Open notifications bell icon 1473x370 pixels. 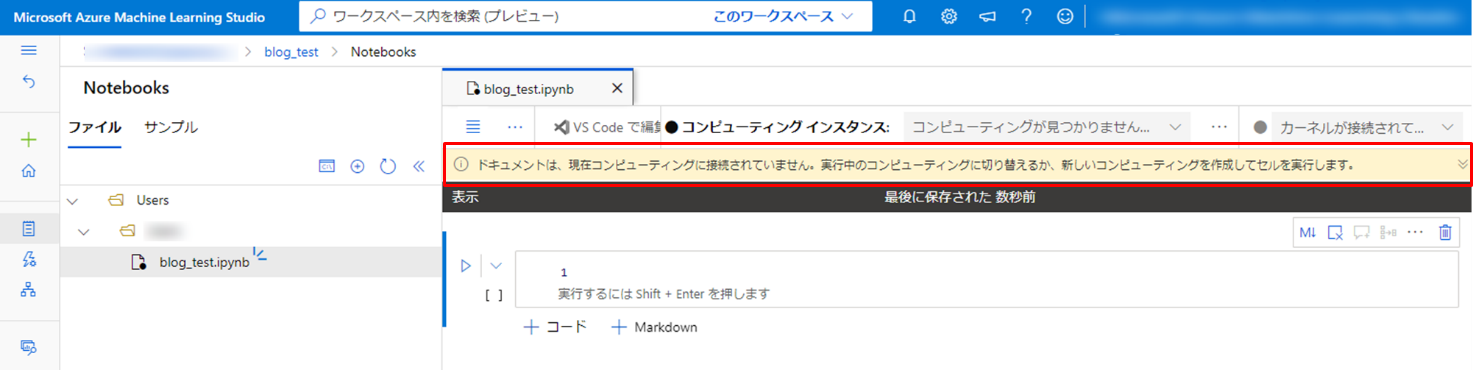(910, 16)
